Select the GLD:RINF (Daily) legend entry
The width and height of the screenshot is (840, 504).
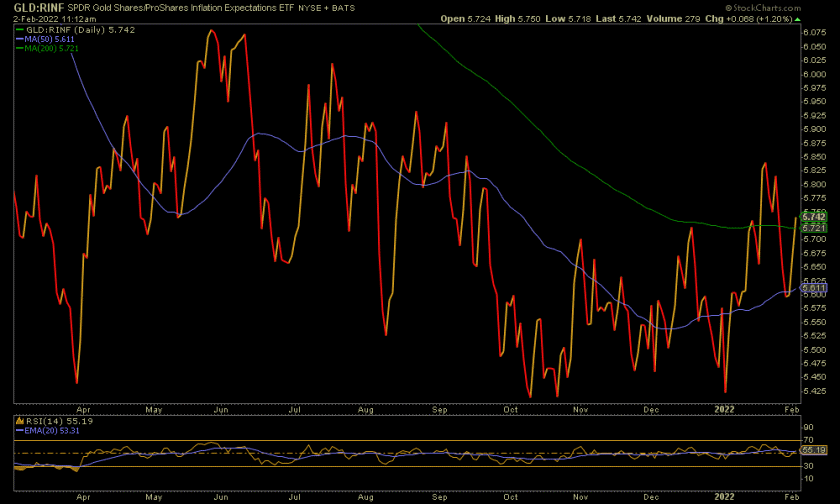62,30
